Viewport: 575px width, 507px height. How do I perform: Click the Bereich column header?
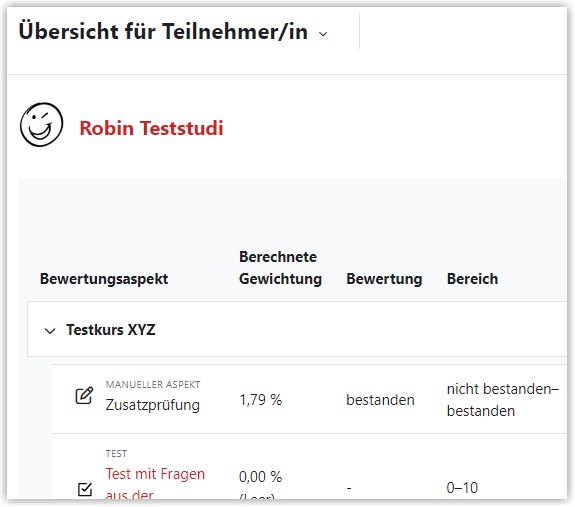(472, 279)
